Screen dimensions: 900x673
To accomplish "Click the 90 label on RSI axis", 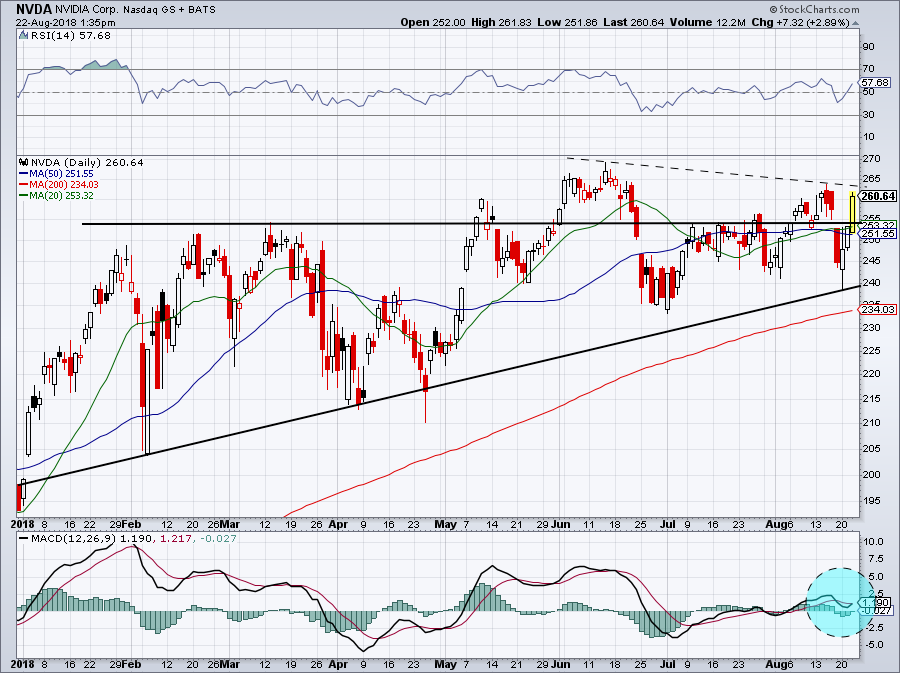I will point(868,47).
